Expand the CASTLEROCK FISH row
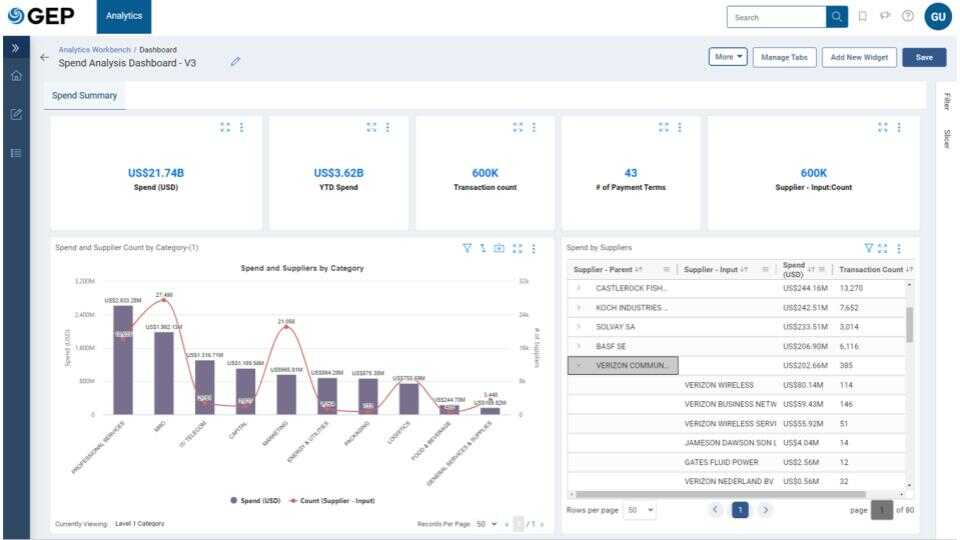 tap(579, 288)
